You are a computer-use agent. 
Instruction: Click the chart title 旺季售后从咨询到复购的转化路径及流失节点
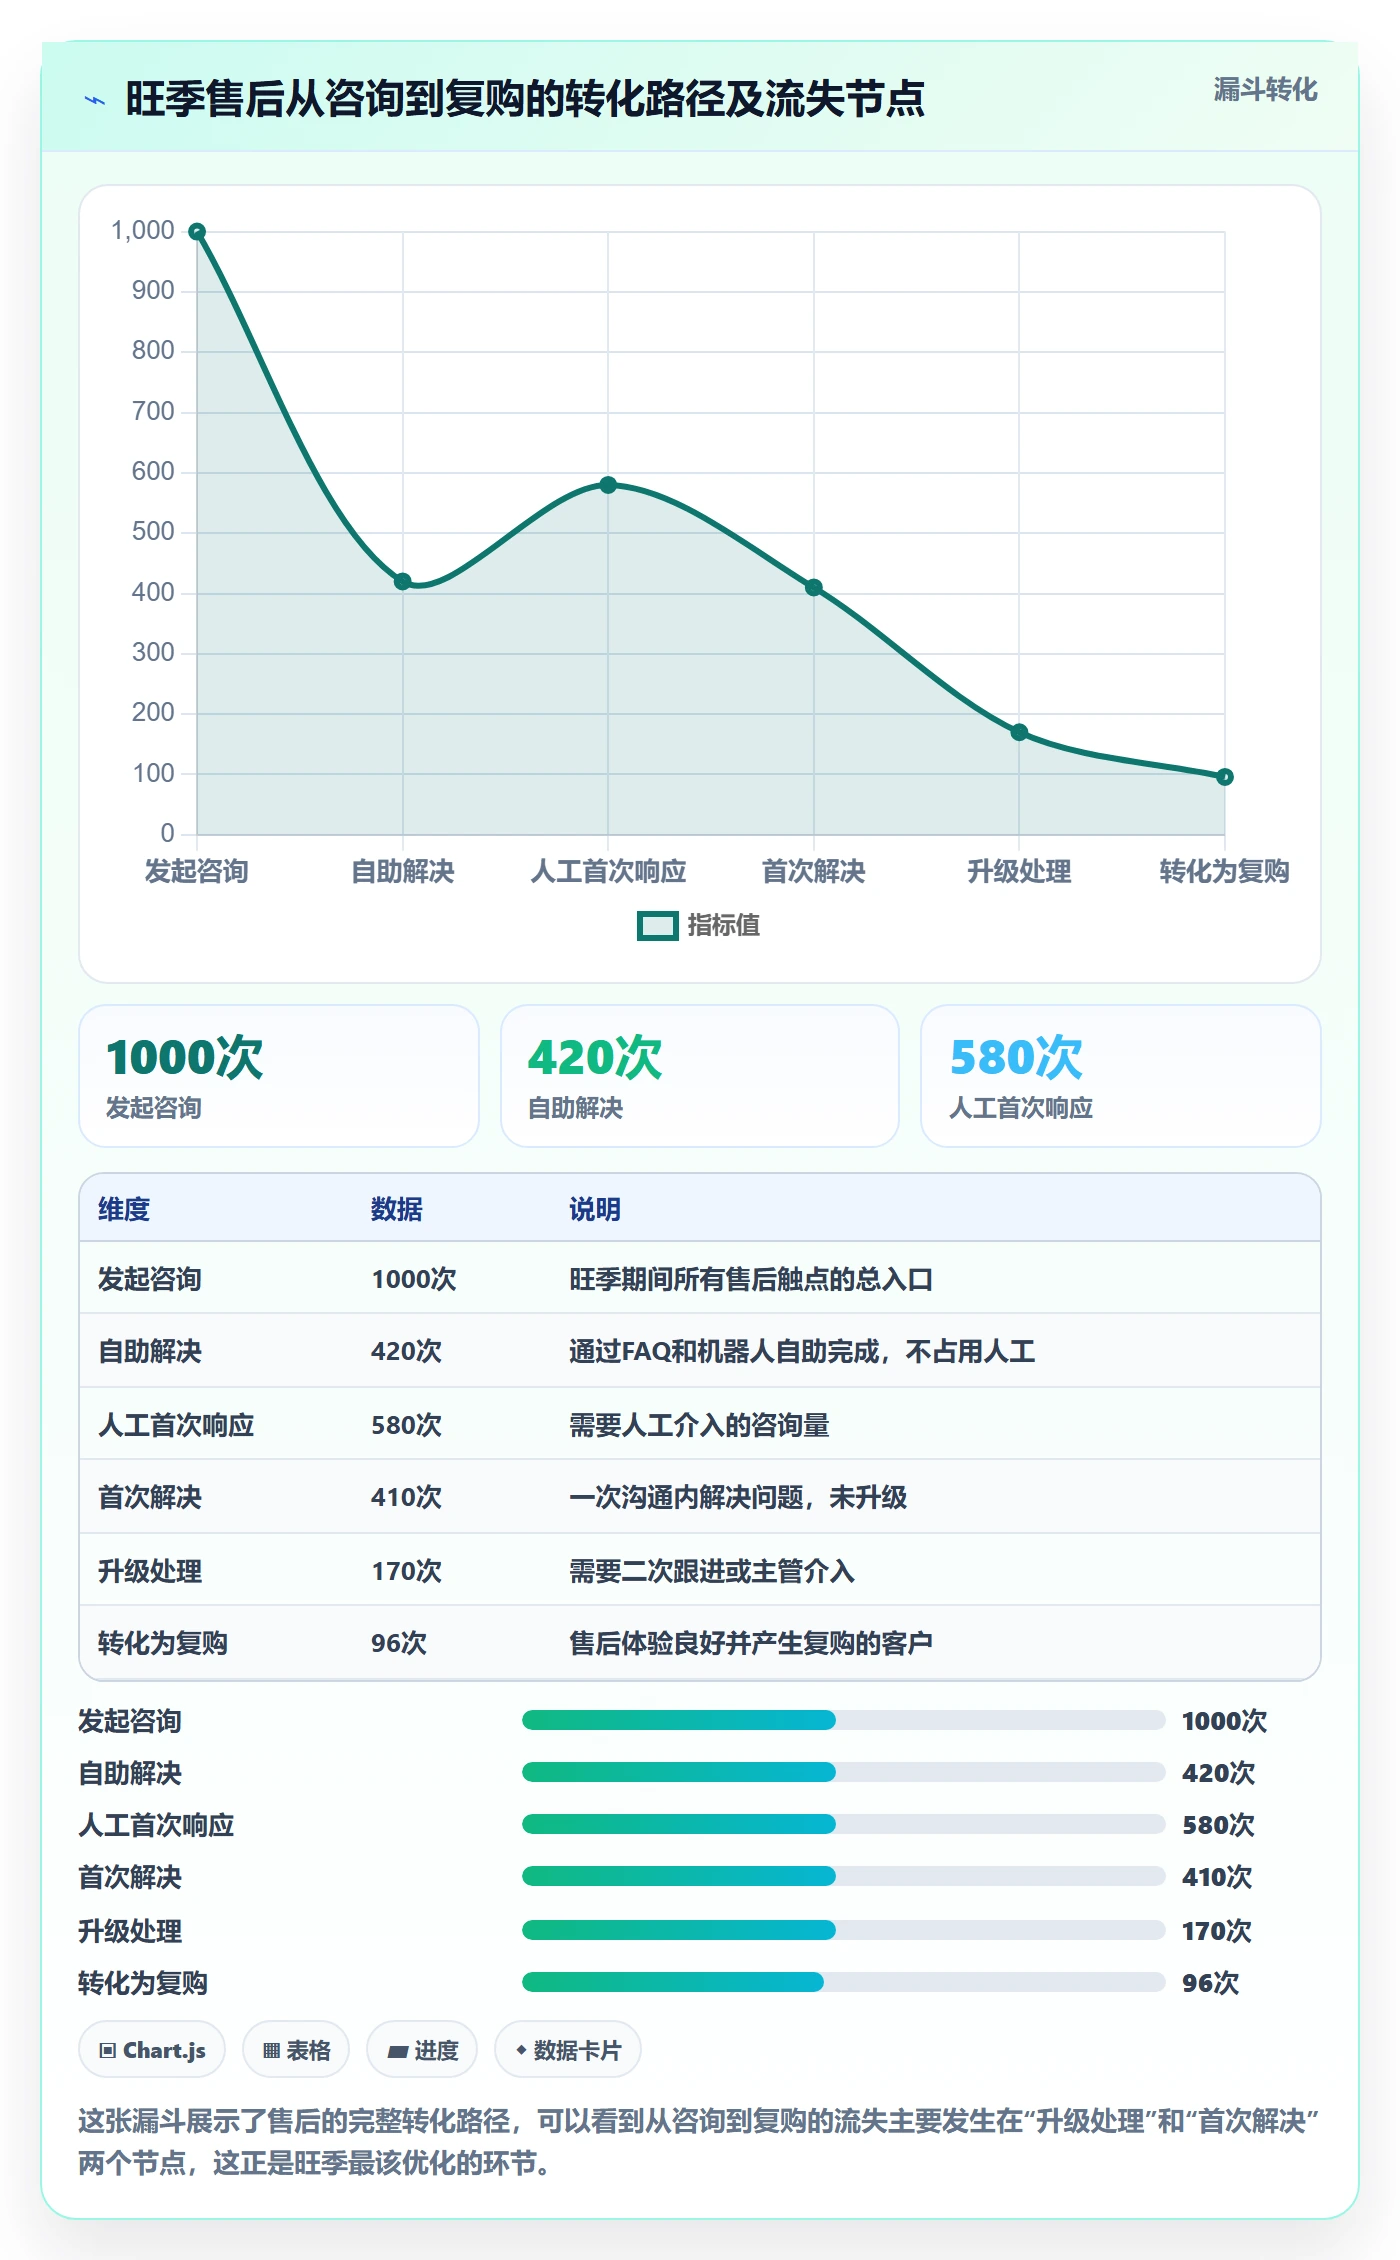pos(525,99)
